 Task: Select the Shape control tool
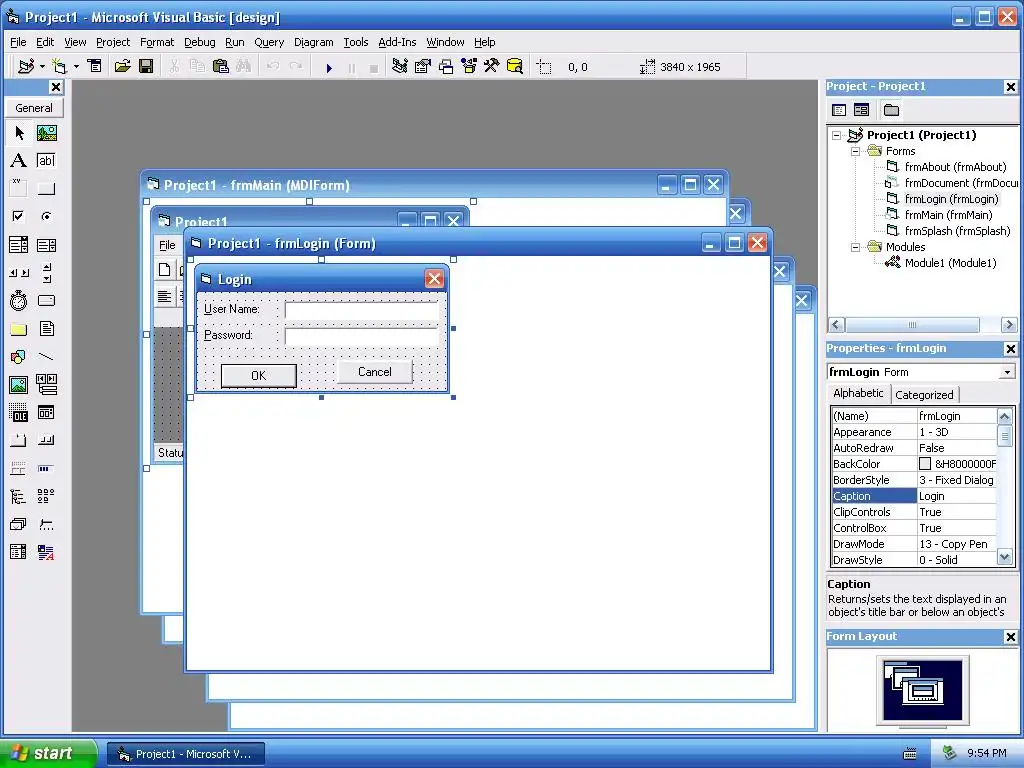[19, 357]
